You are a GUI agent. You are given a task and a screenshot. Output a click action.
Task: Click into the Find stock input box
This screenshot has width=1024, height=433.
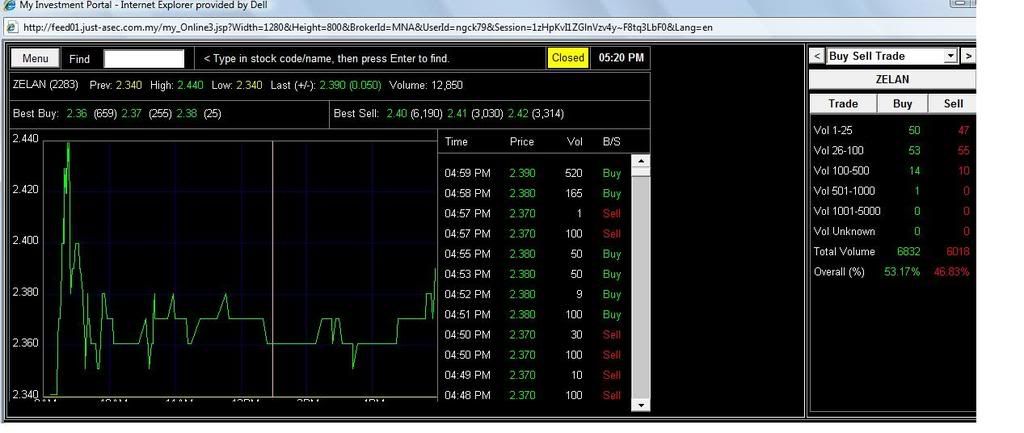pos(144,59)
